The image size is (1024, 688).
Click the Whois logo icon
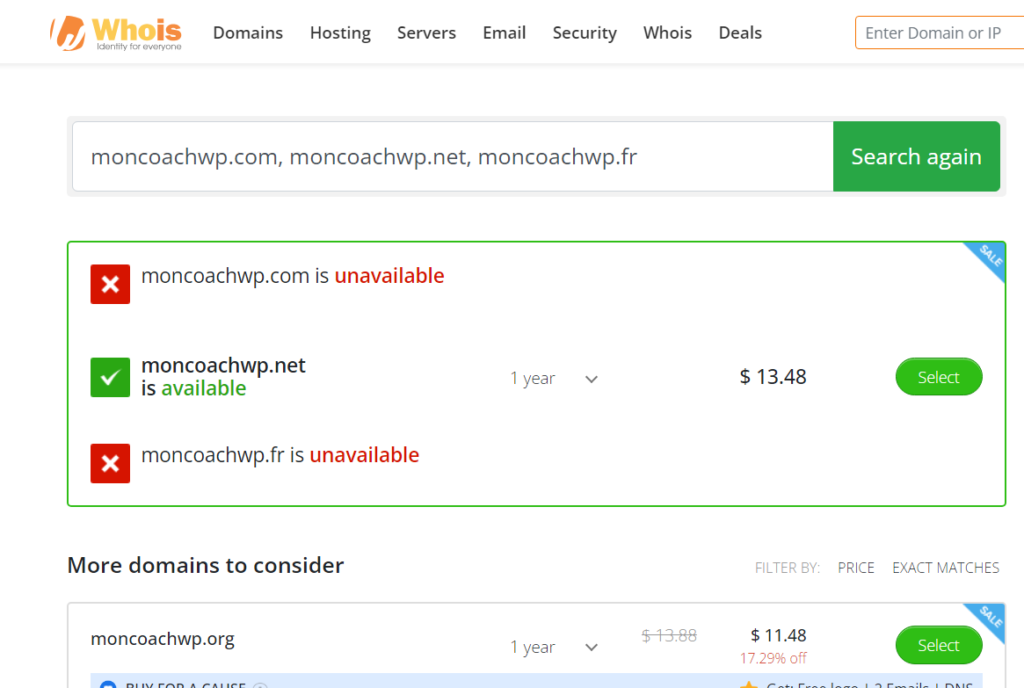point(68,33)
